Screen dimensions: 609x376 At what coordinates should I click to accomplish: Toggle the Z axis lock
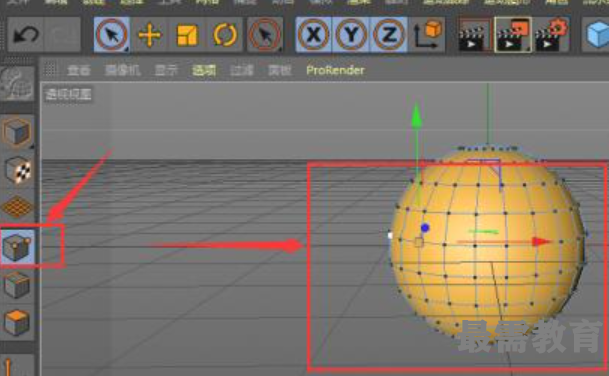pyautogui.click(x=389, y=35)
